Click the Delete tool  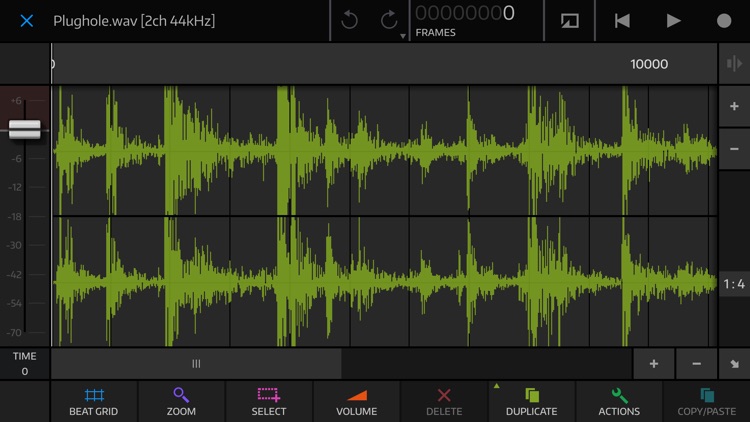tap(444, 402)
